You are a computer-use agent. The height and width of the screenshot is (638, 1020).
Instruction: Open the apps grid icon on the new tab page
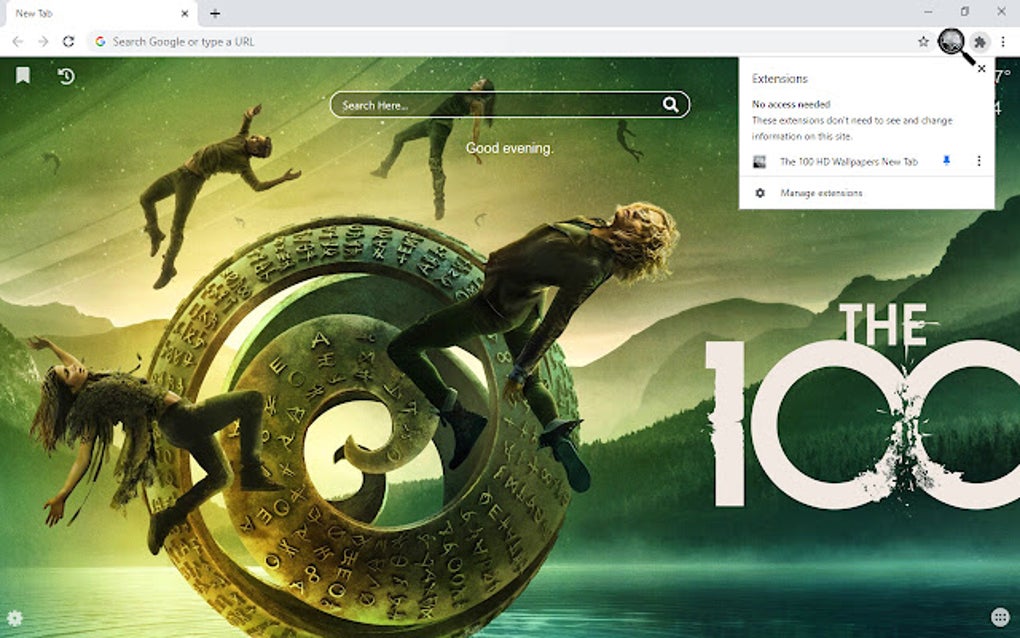(x=1000, y=617)
